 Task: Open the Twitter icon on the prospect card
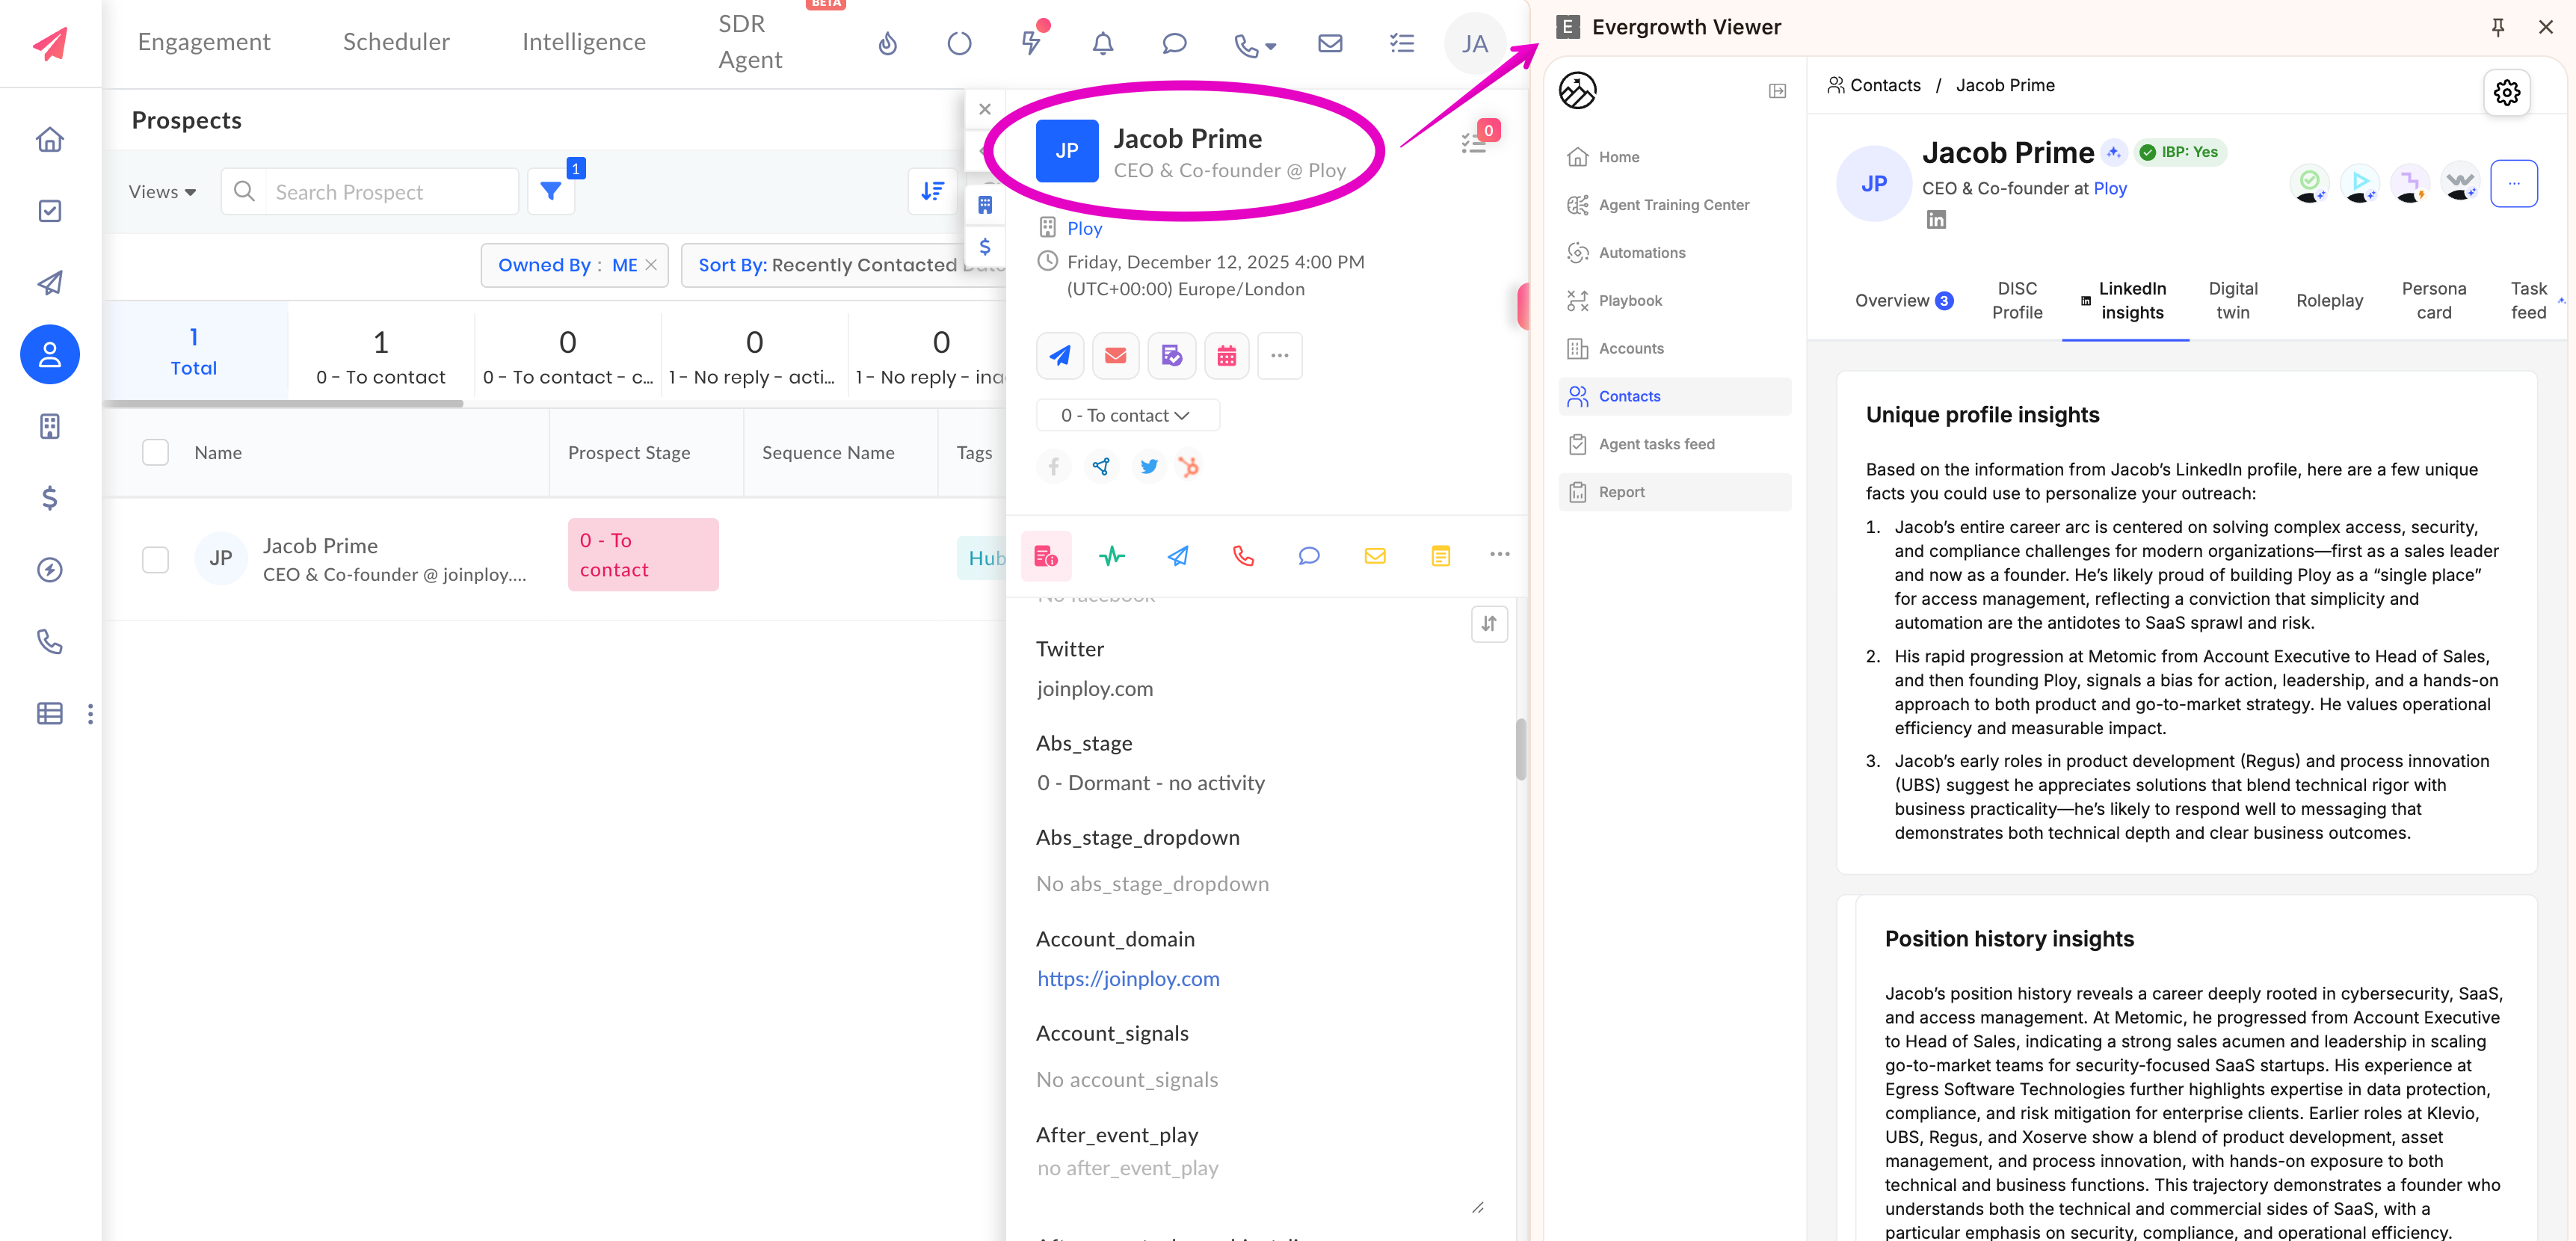(x=1148, y=466)
